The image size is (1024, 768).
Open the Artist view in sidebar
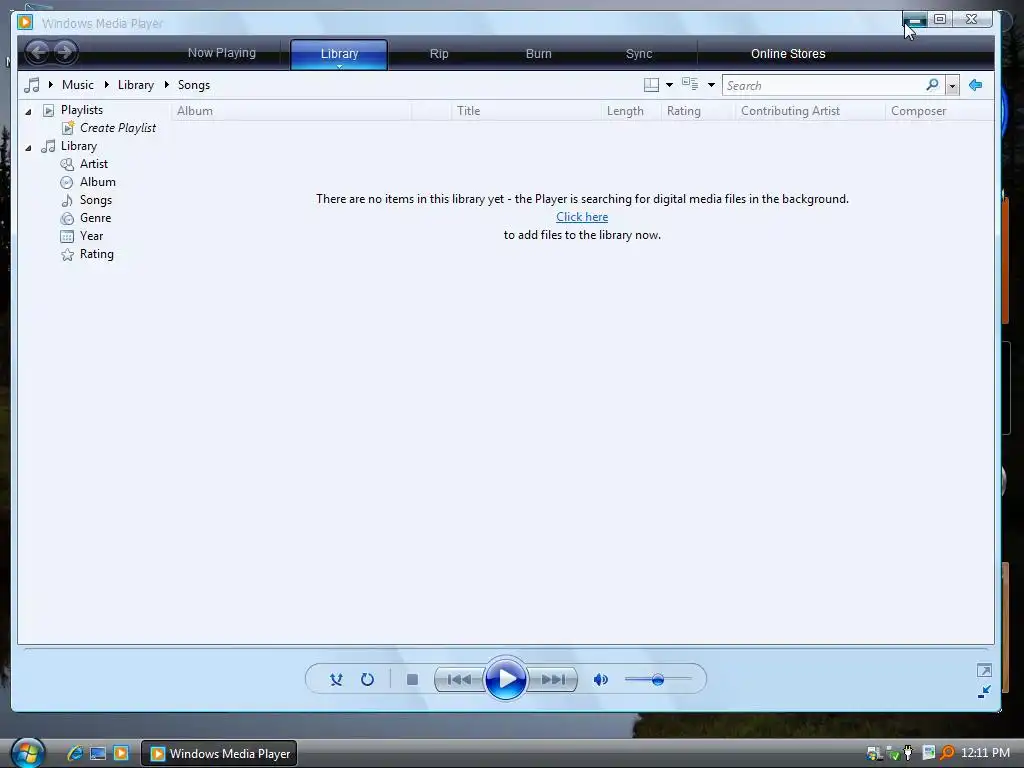pyautogui.click(x=93, y=164)
